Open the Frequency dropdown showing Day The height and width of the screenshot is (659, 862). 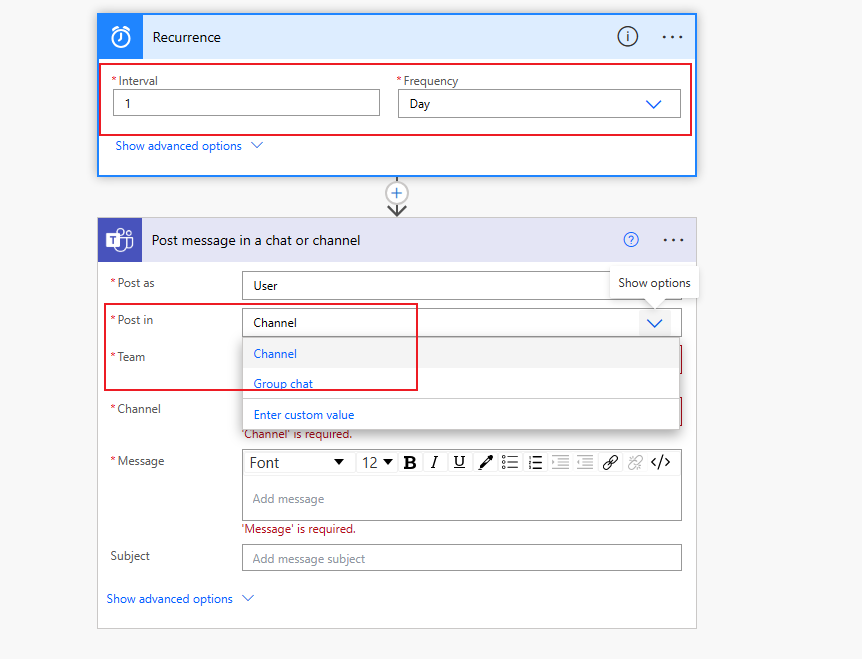(x=539, y=104)
